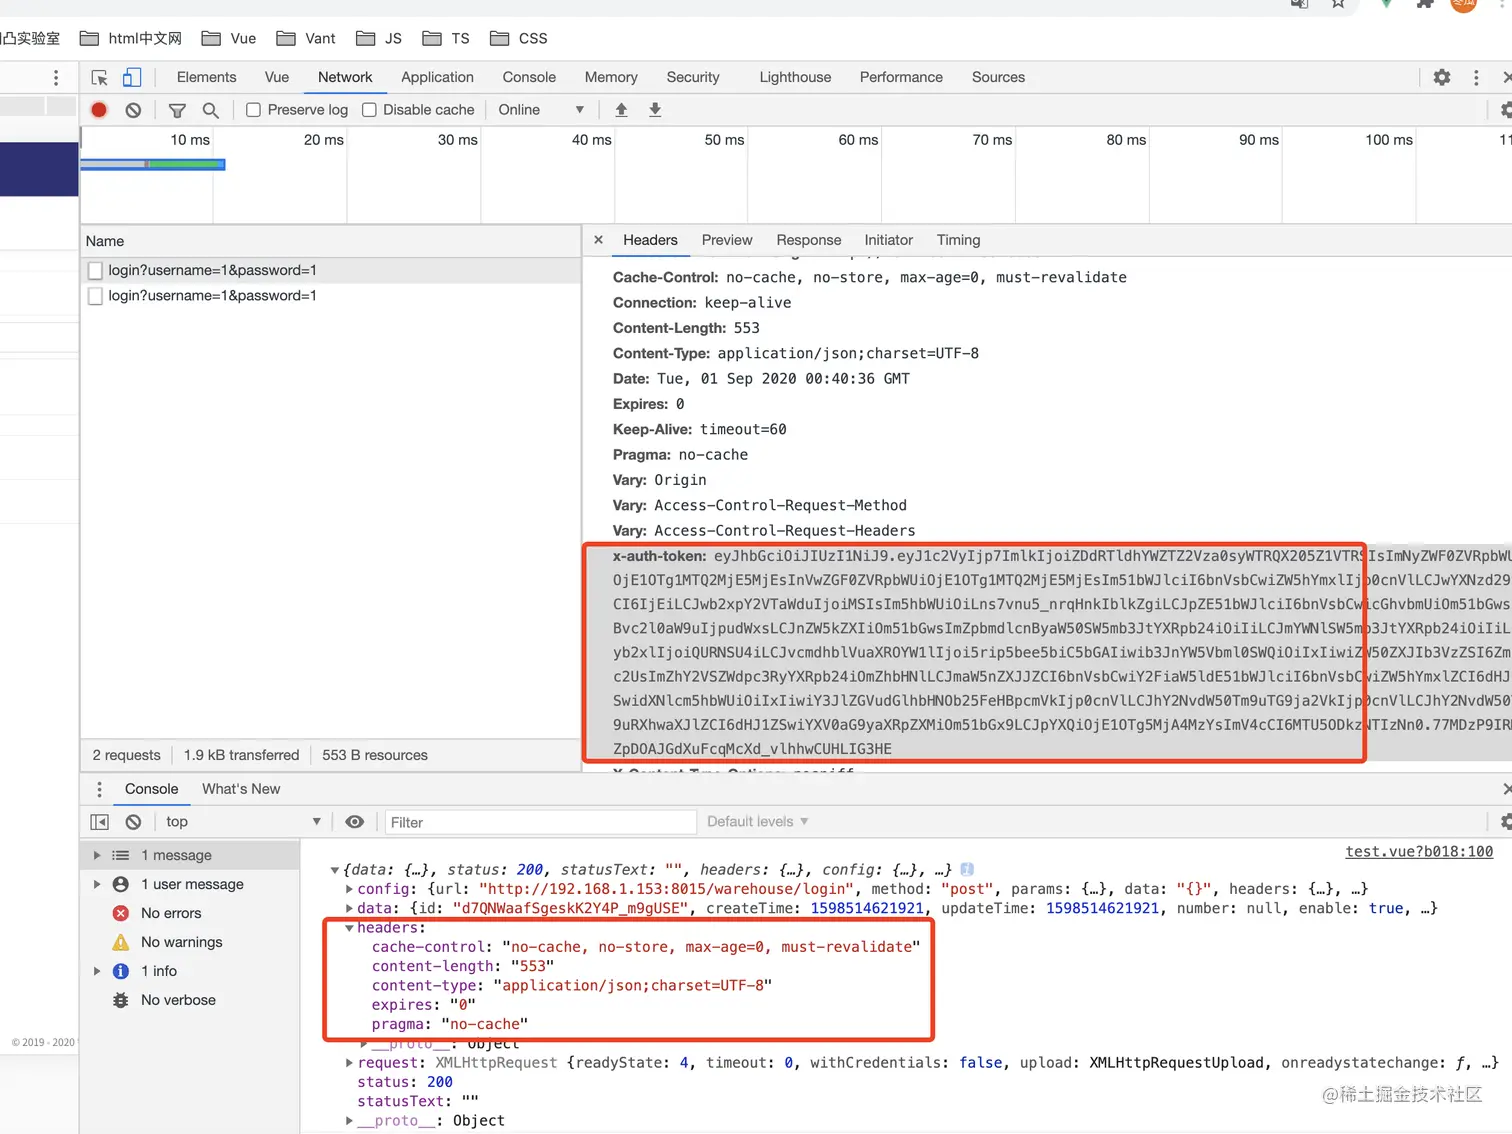Enable the Preserve log checkbox

[254, 110]
